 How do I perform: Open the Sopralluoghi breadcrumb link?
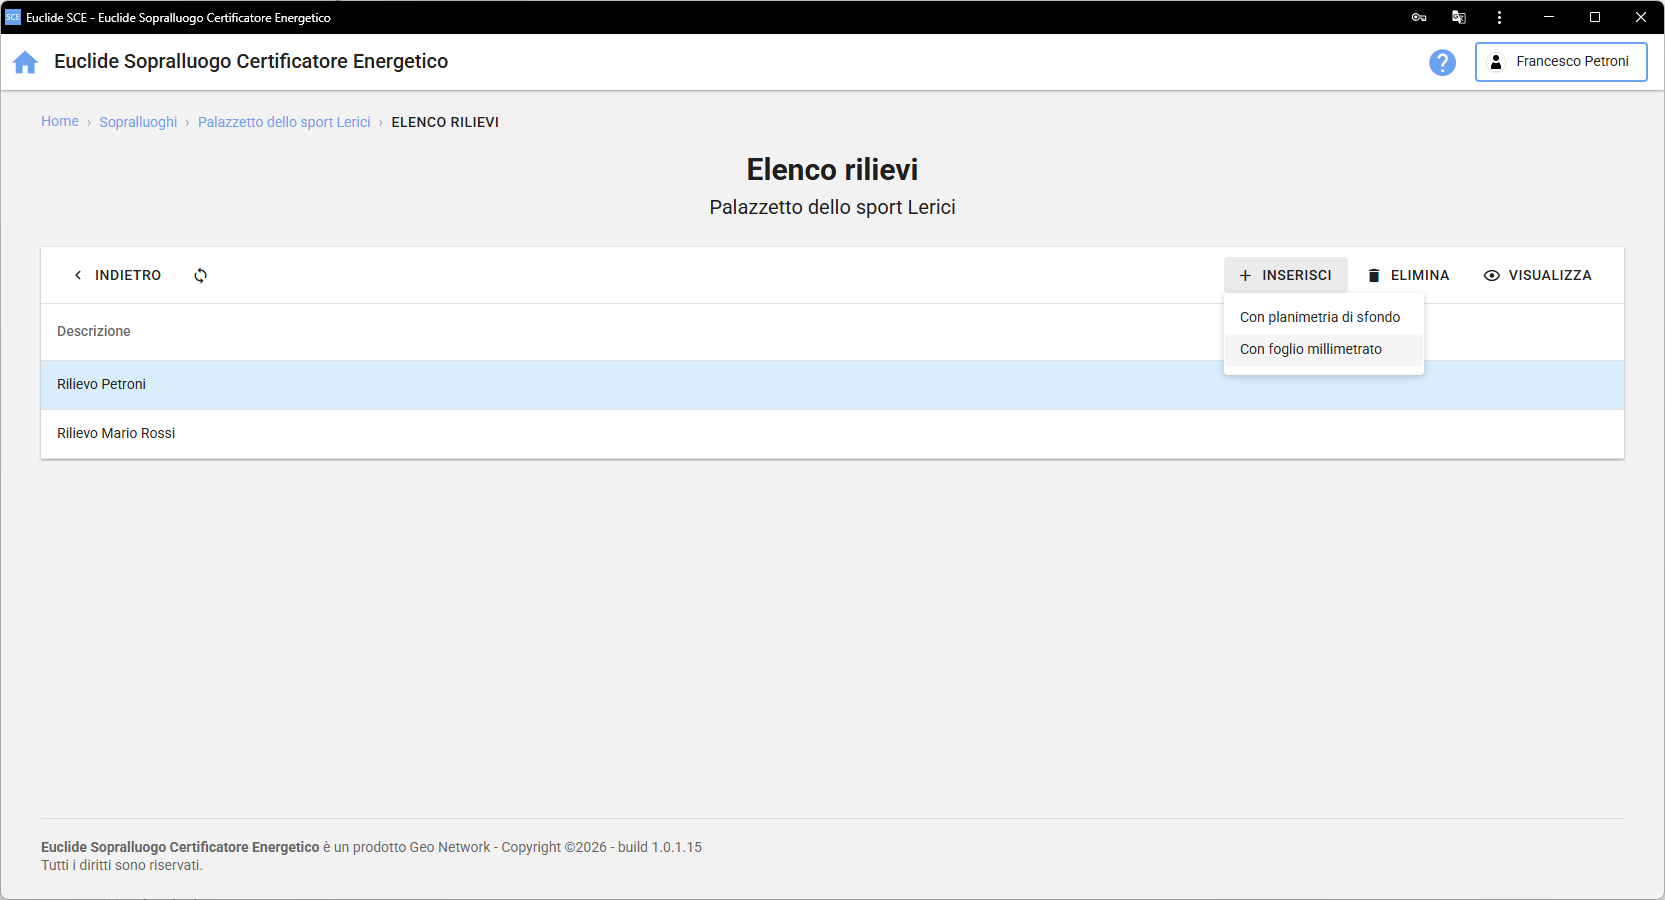click(138, 122)
